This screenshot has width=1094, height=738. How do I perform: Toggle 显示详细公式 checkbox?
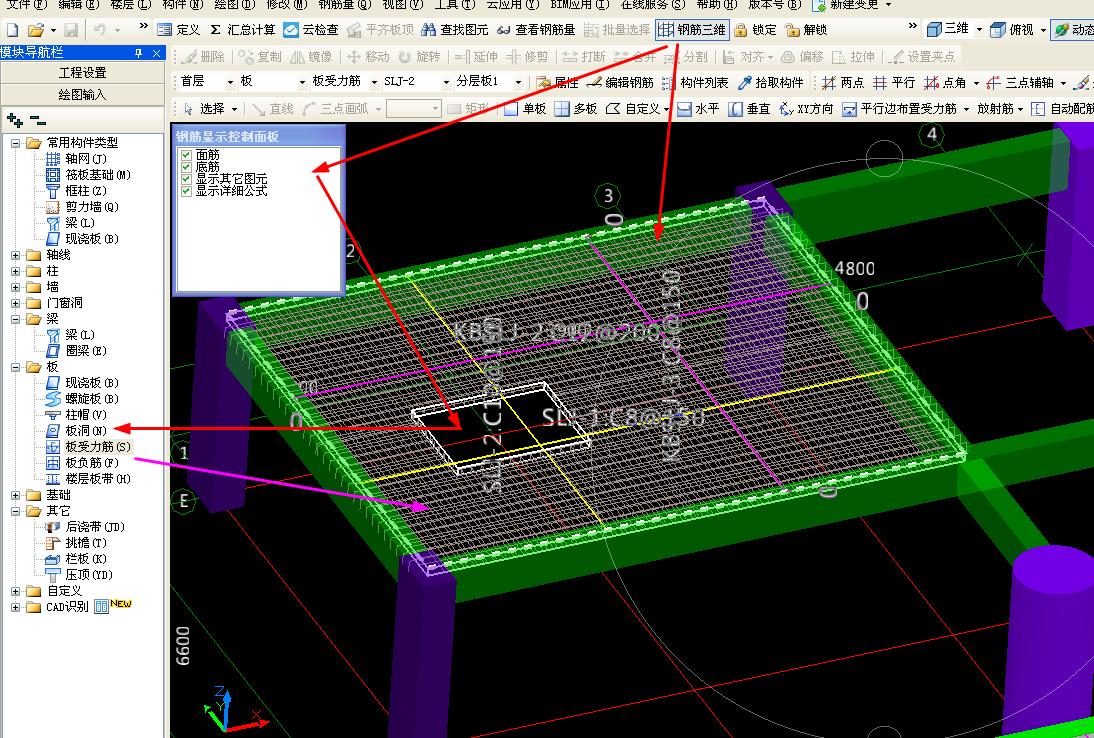pos(186,190)
